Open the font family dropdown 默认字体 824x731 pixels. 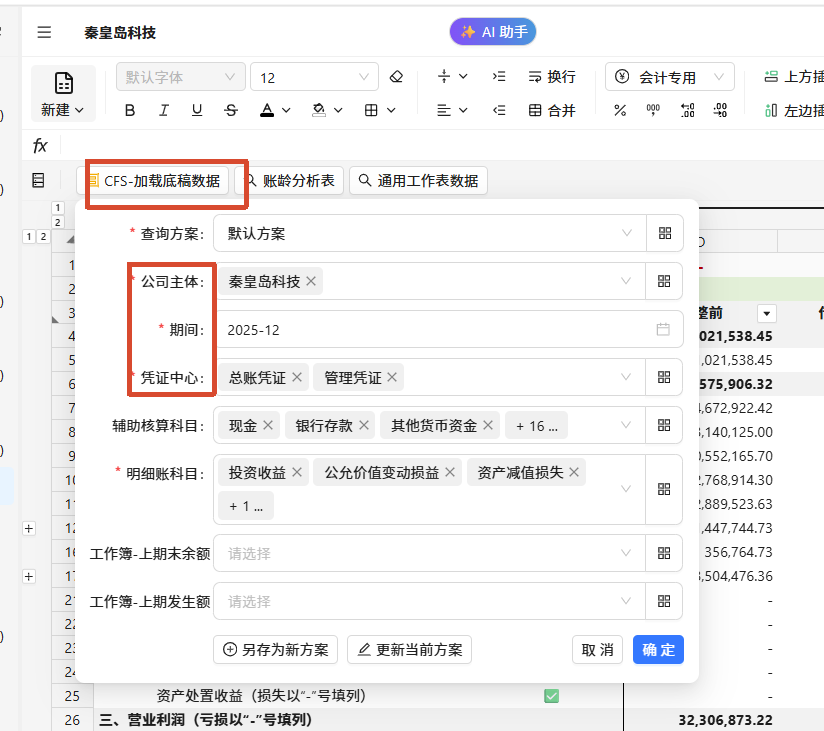[181, 77]
